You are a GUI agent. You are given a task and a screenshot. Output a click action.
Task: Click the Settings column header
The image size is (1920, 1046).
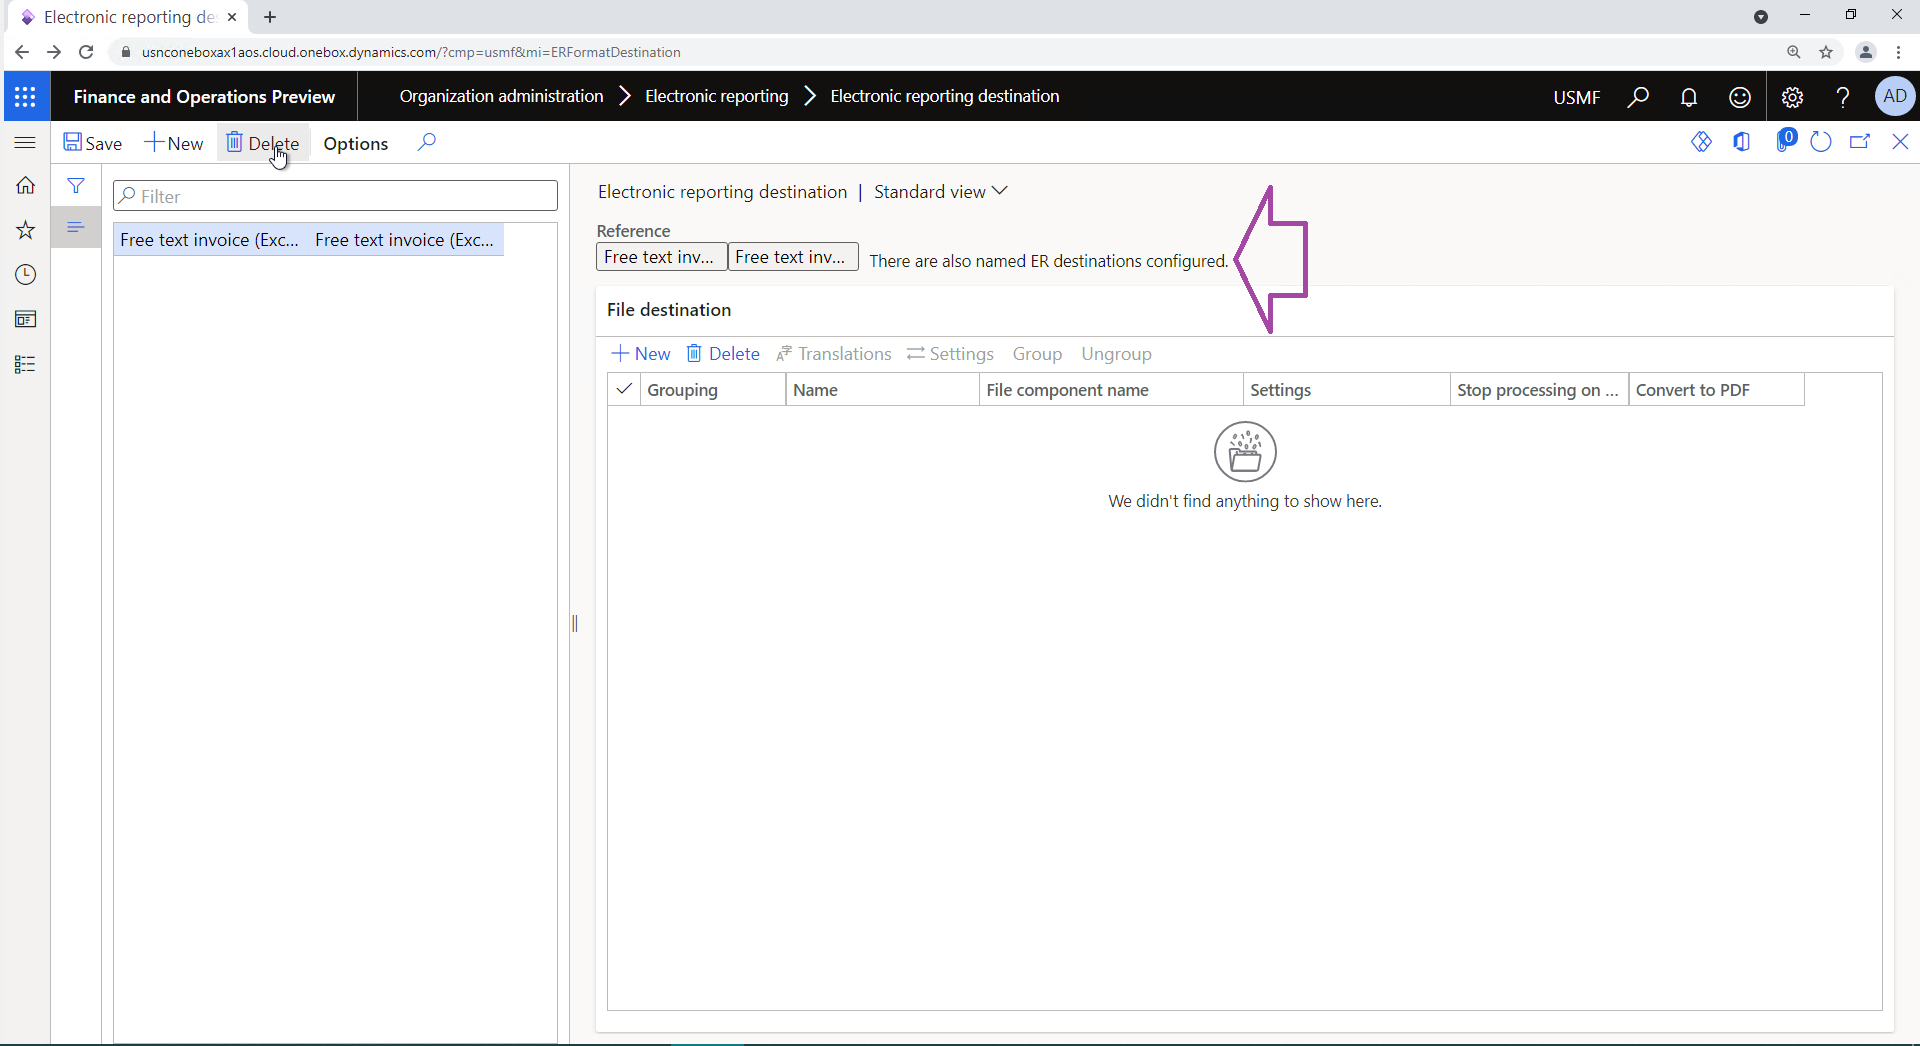(1346, 390)
